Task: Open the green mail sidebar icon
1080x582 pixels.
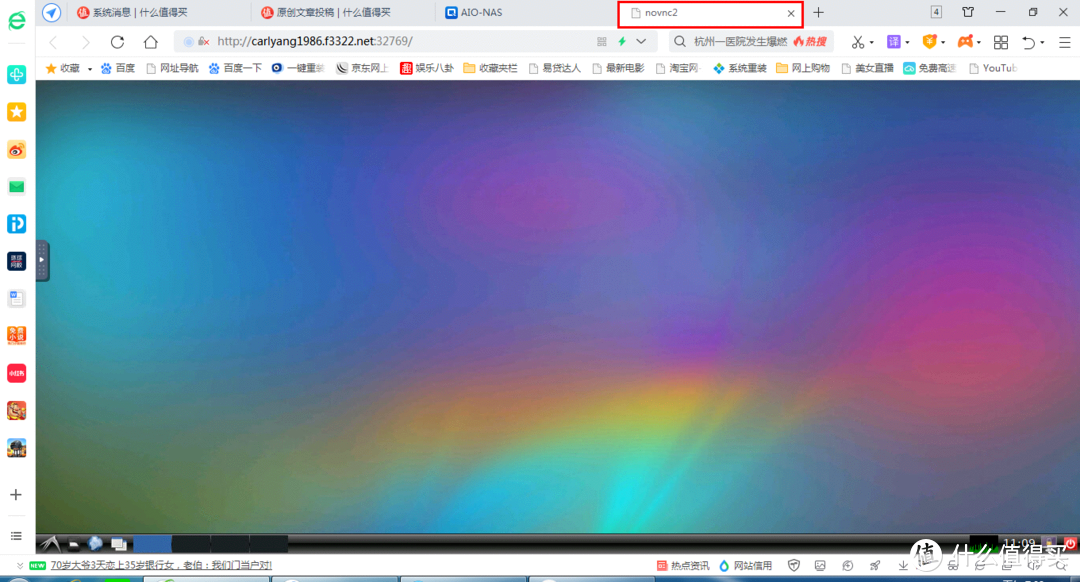Action: (17, 187)
